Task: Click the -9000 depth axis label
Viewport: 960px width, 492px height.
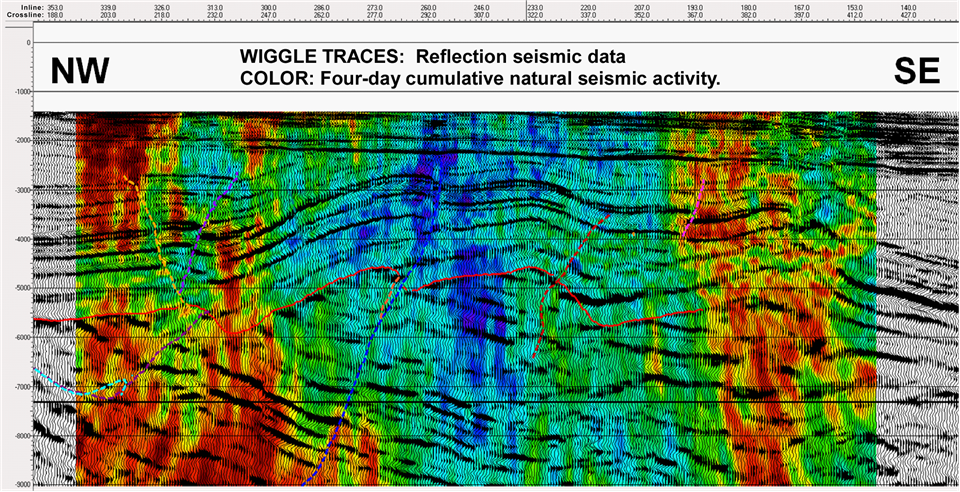Action: [18, 486]
